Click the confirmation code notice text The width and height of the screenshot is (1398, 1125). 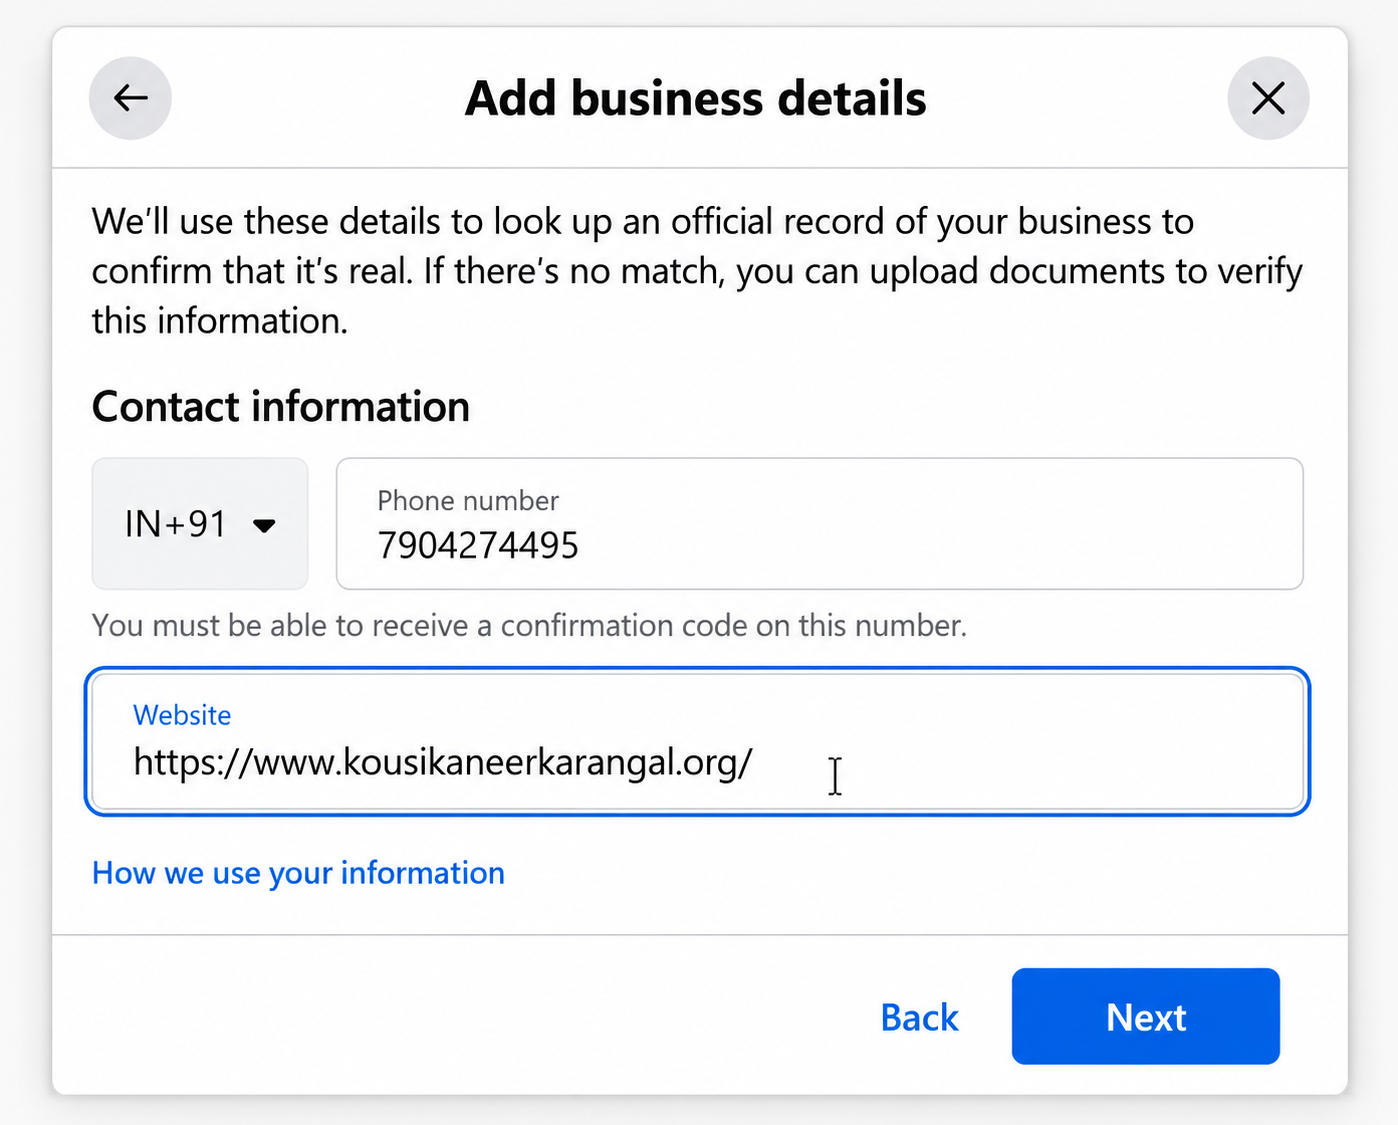click(x=529, y=626)
